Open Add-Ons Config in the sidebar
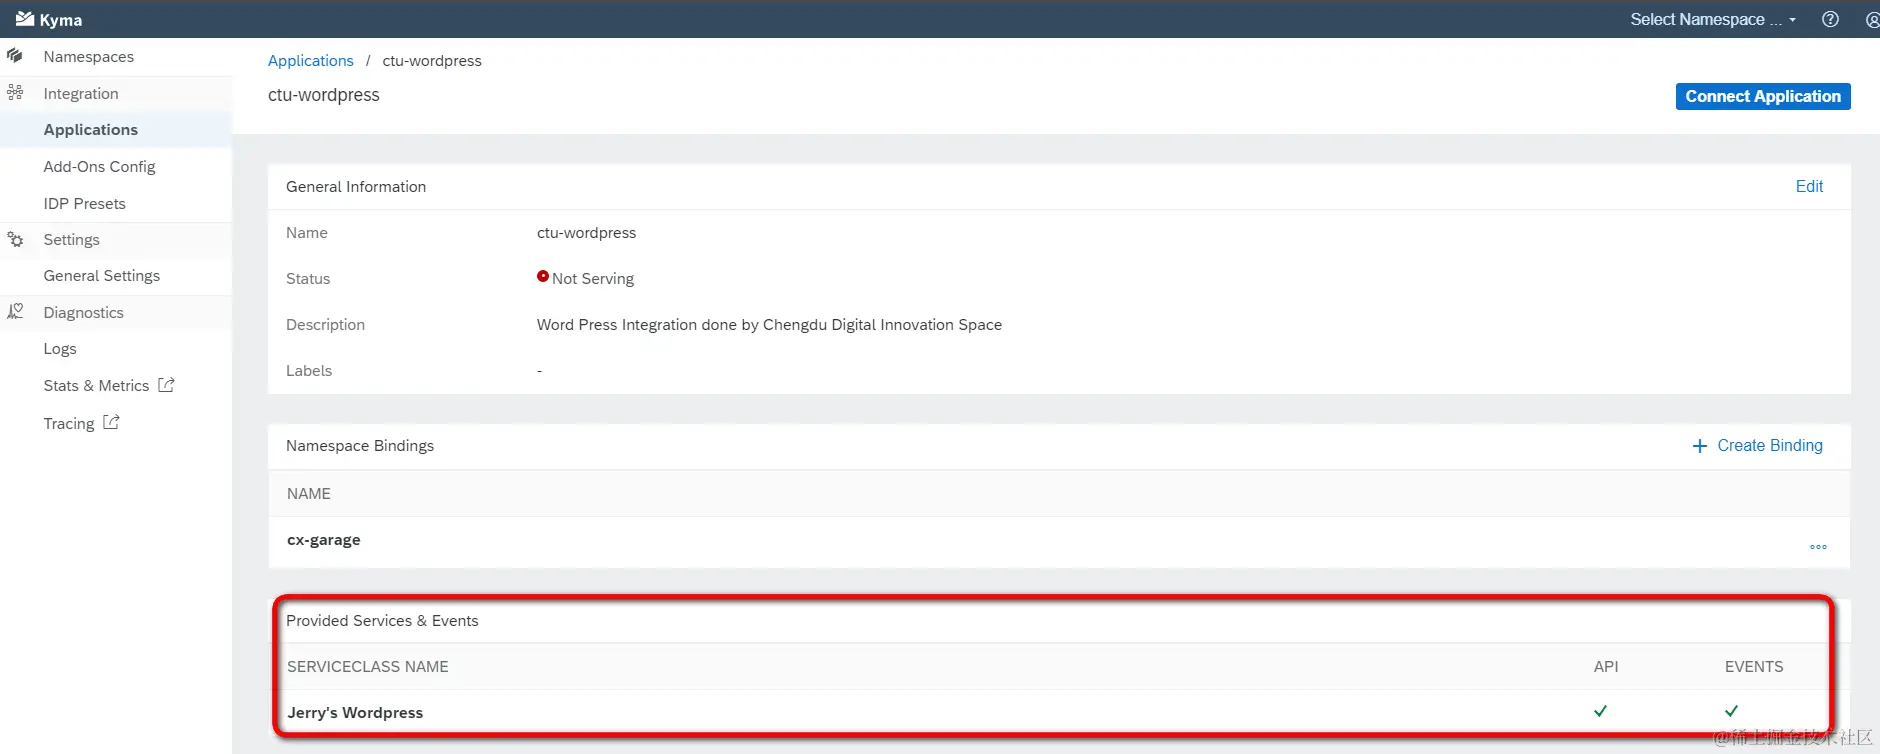The height and width of the screenshot is (754, 1880). coord(99,167)
